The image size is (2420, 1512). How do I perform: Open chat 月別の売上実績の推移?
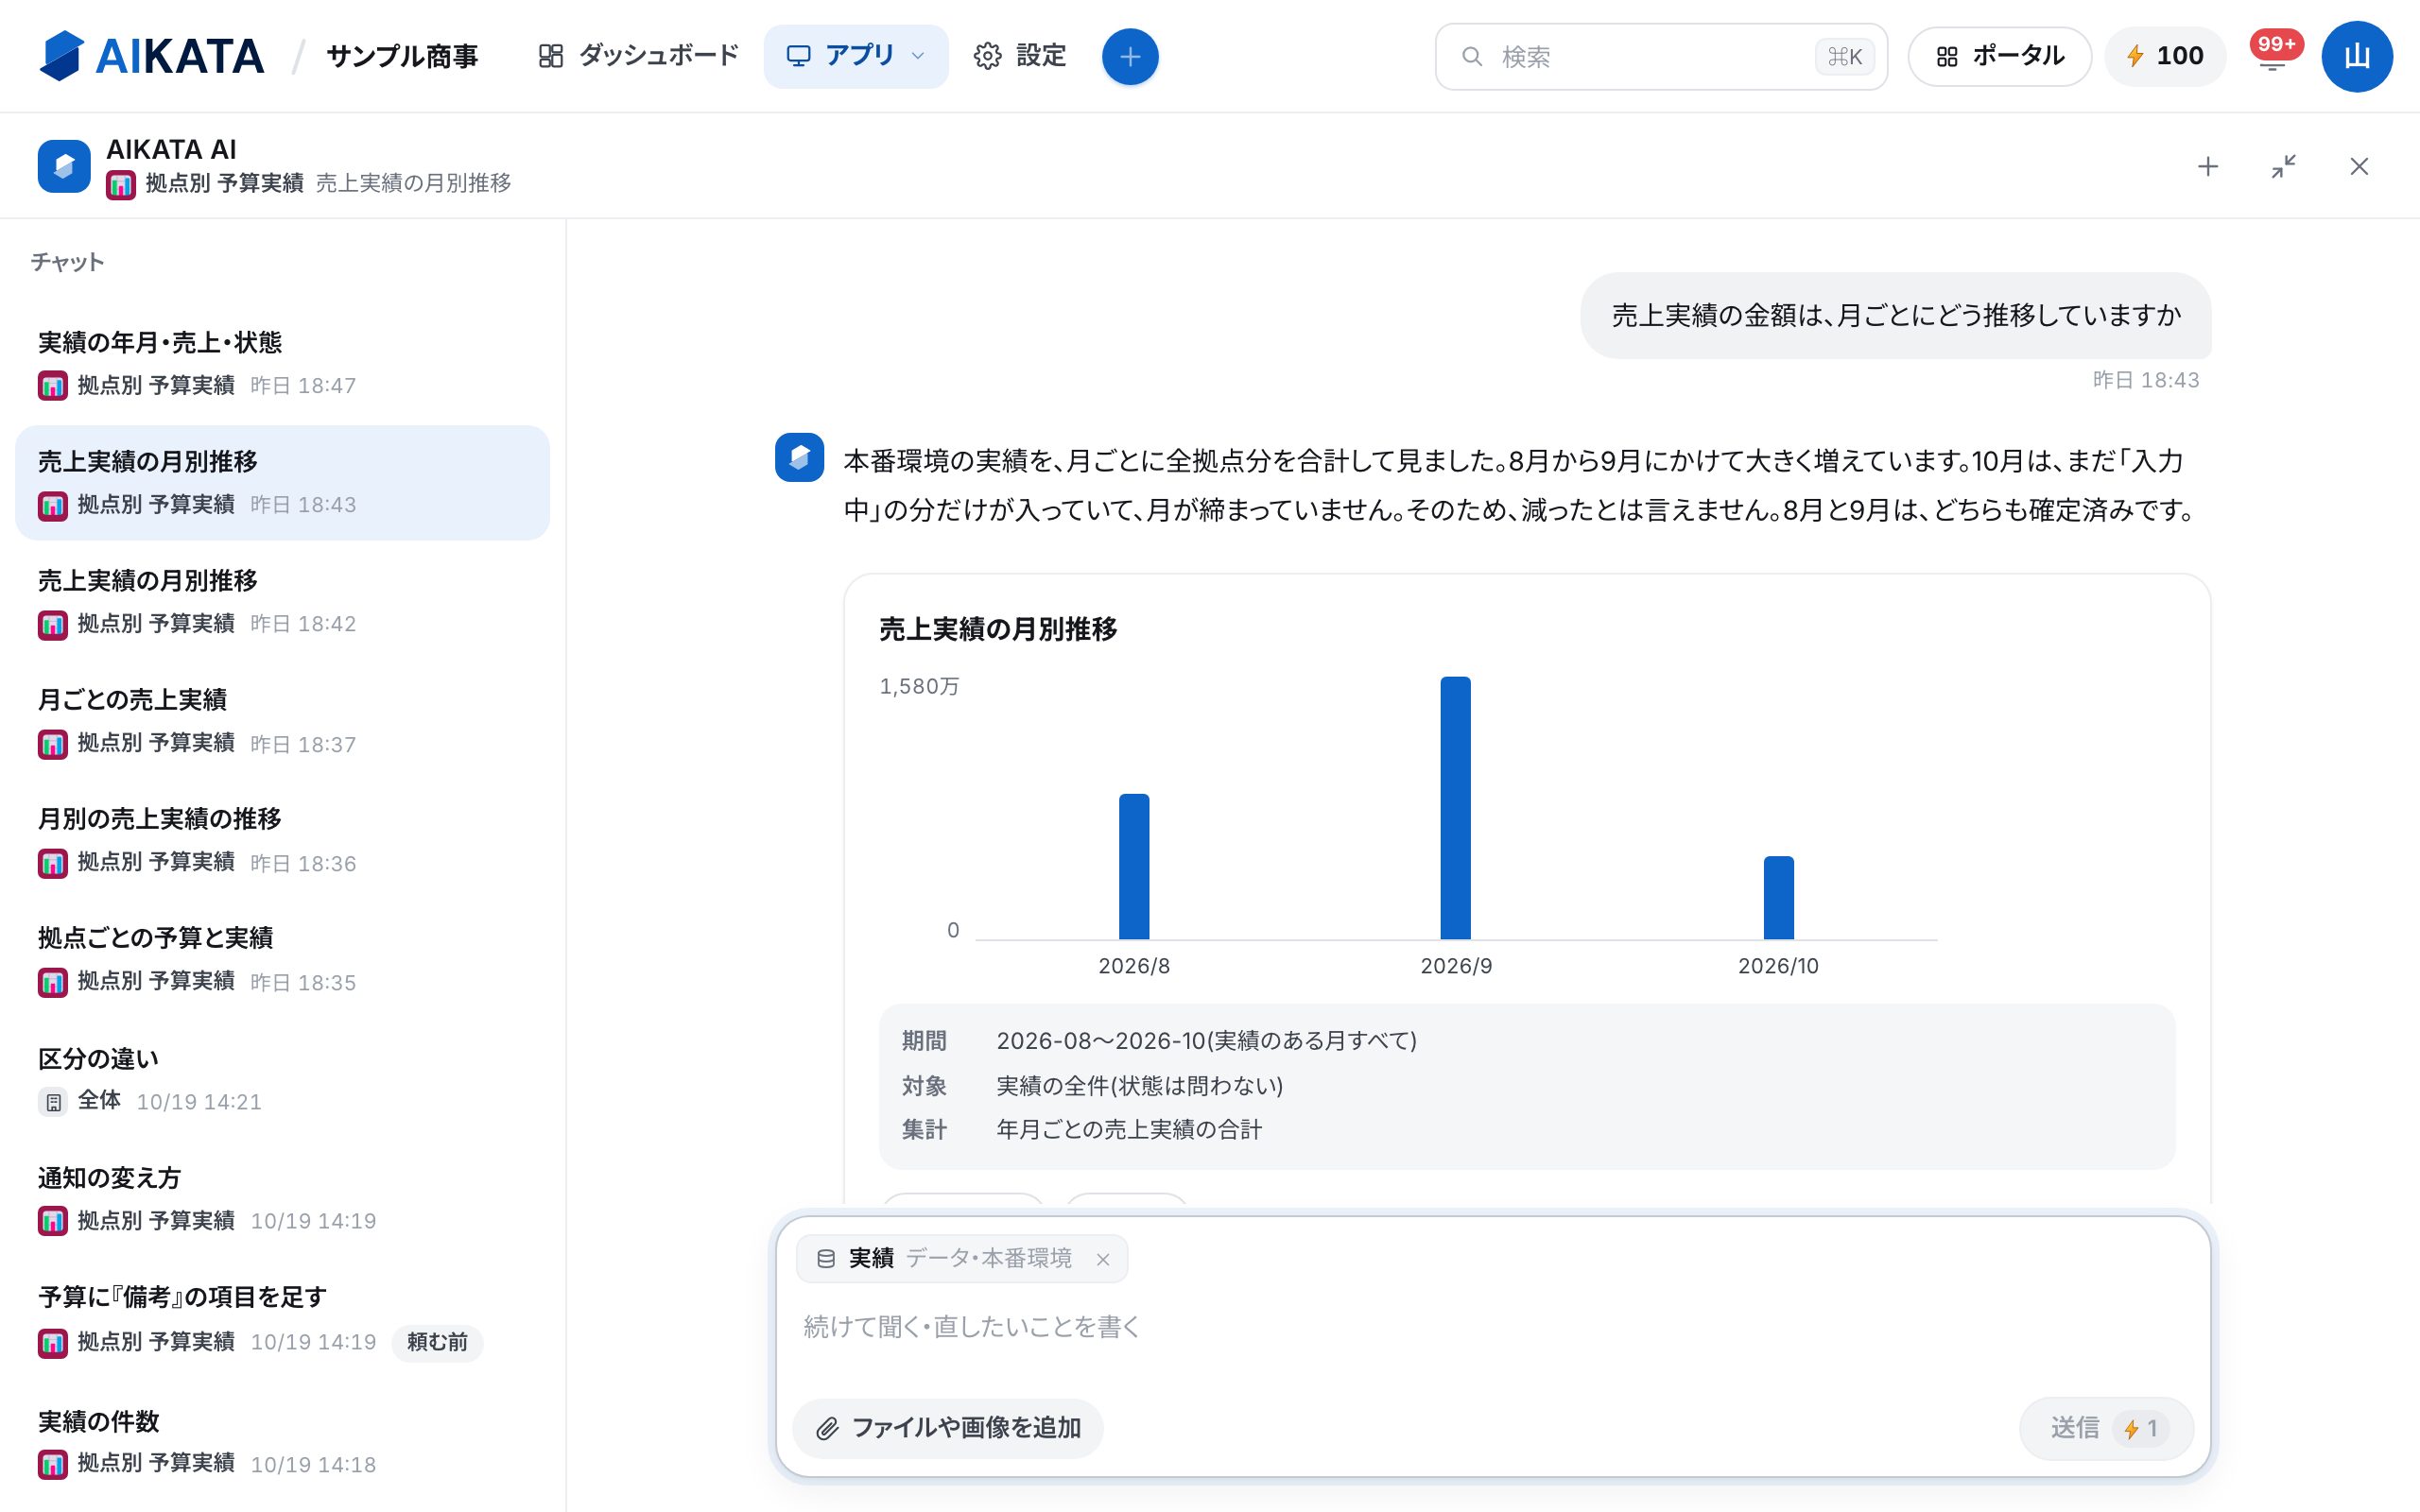point(282,840)
